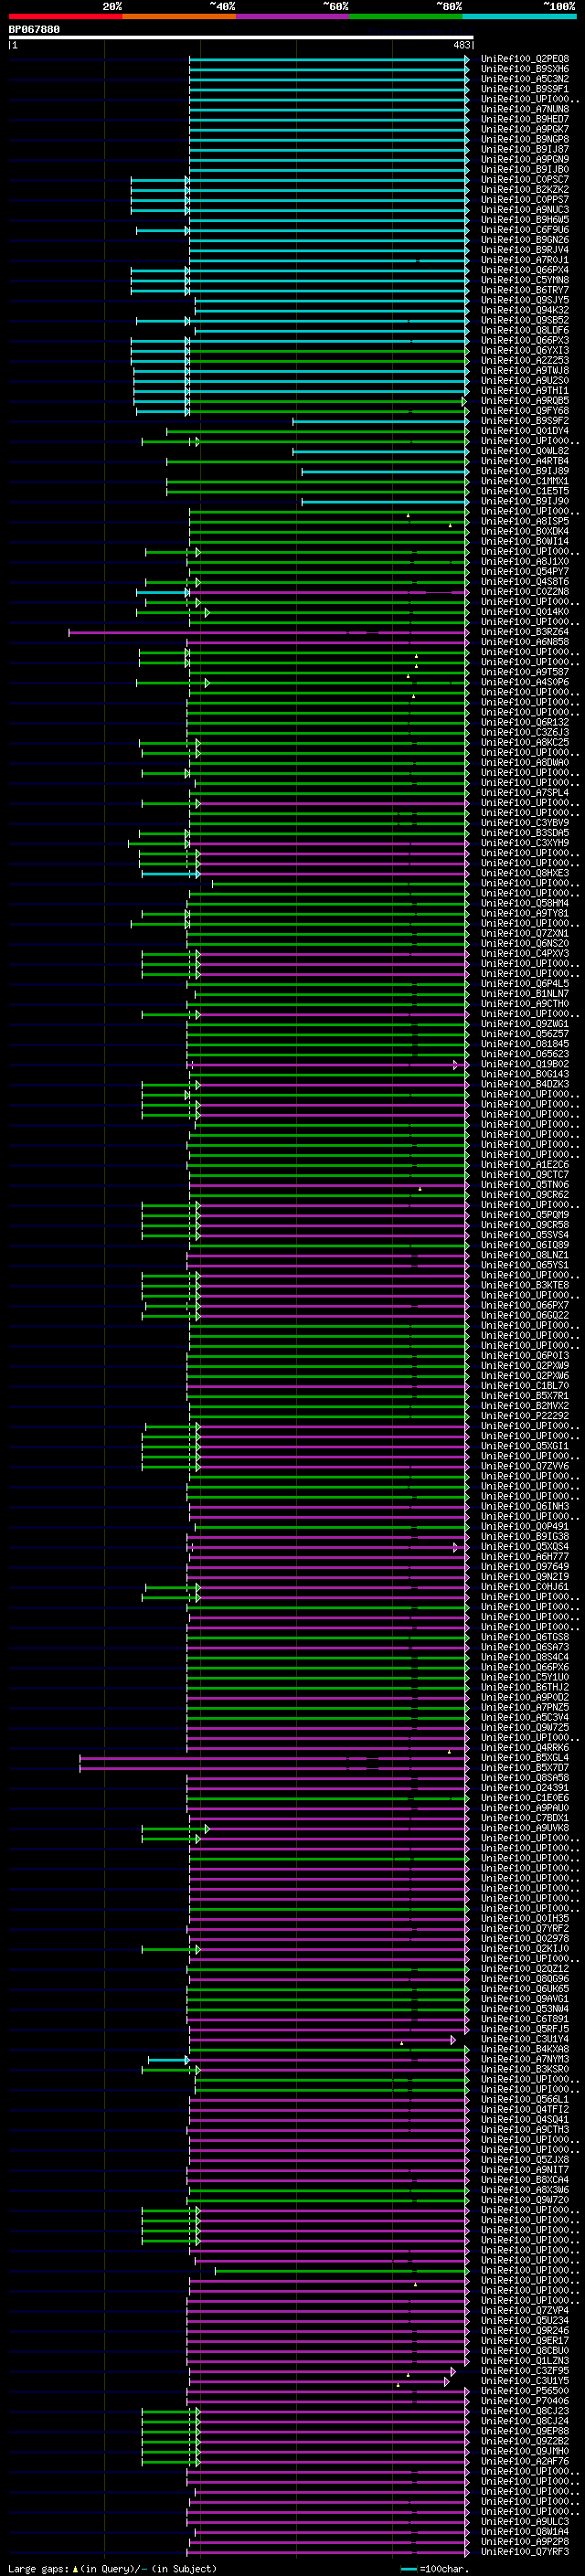Screen dimensions: 585x2576
Task: Select the UniRef100_A2AF76 entry
Action: click(525, 2461)
